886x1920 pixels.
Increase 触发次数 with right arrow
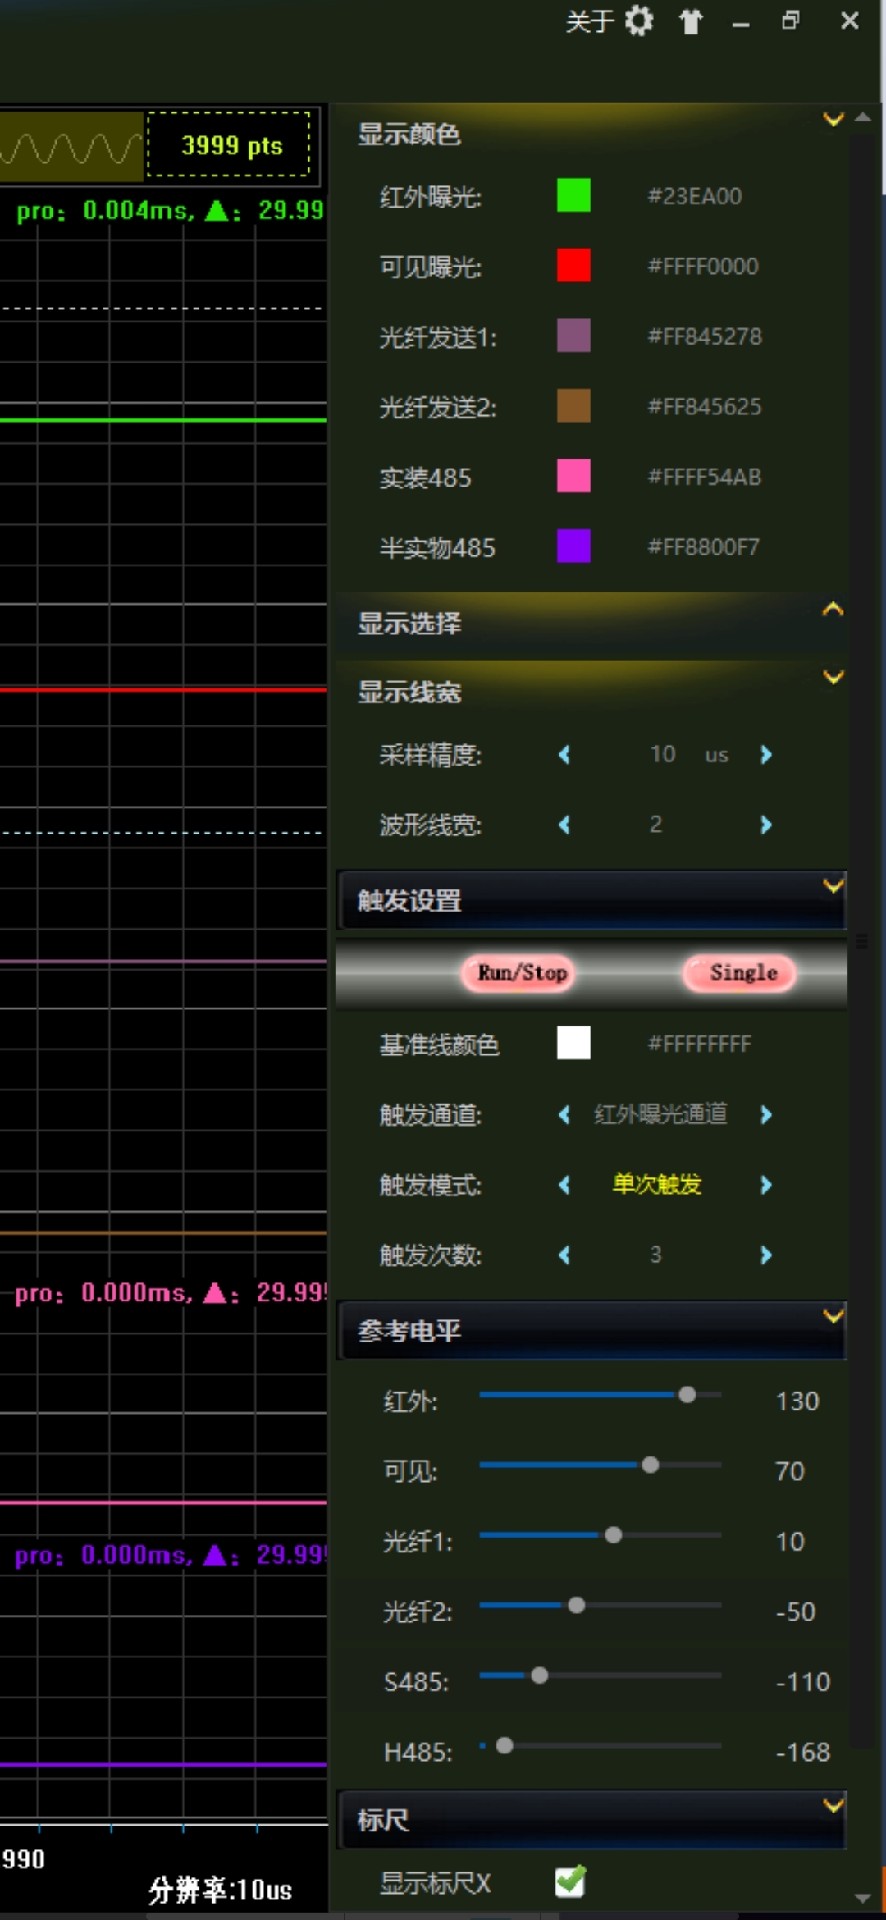point(766,1254)
